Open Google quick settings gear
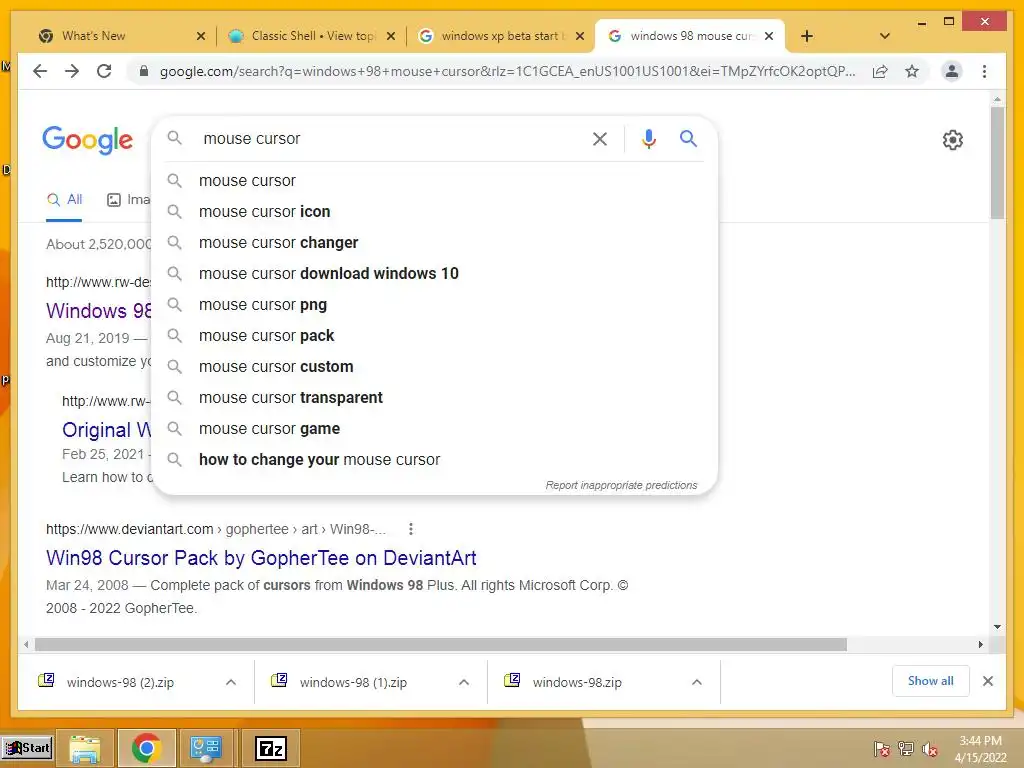The width and height of the screenshot is (1024, 768). [952, 140]
